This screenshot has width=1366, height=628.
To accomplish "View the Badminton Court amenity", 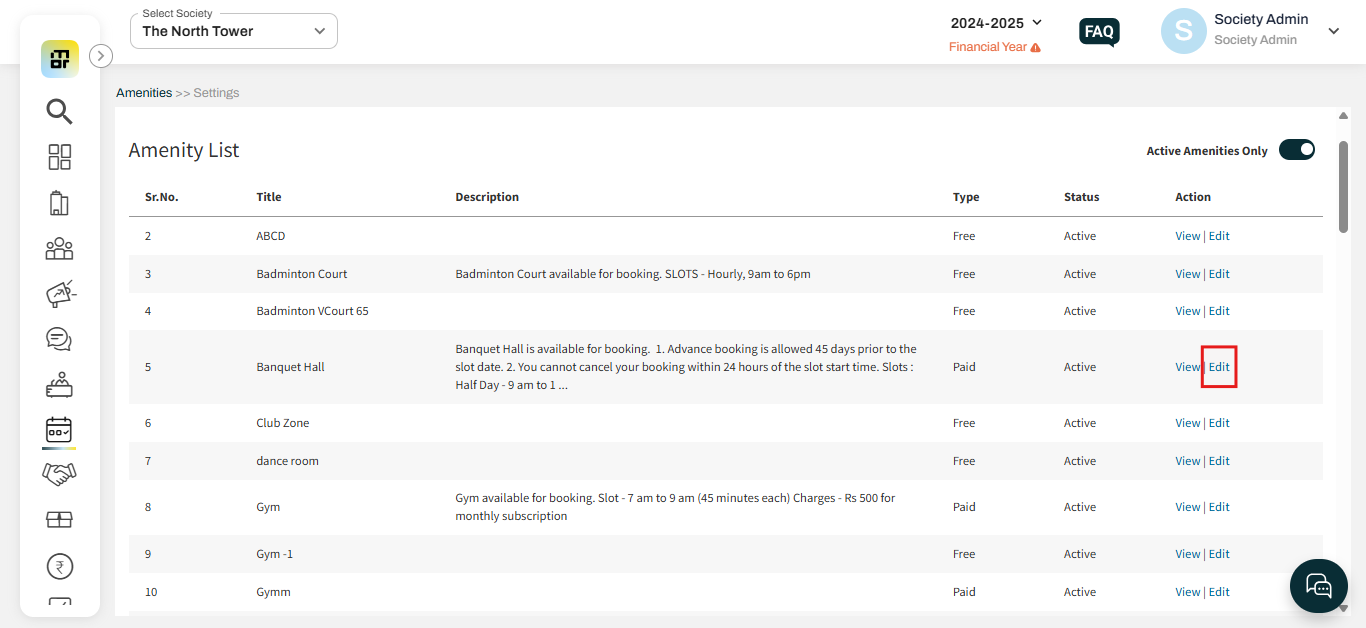I will point(1187,274).
